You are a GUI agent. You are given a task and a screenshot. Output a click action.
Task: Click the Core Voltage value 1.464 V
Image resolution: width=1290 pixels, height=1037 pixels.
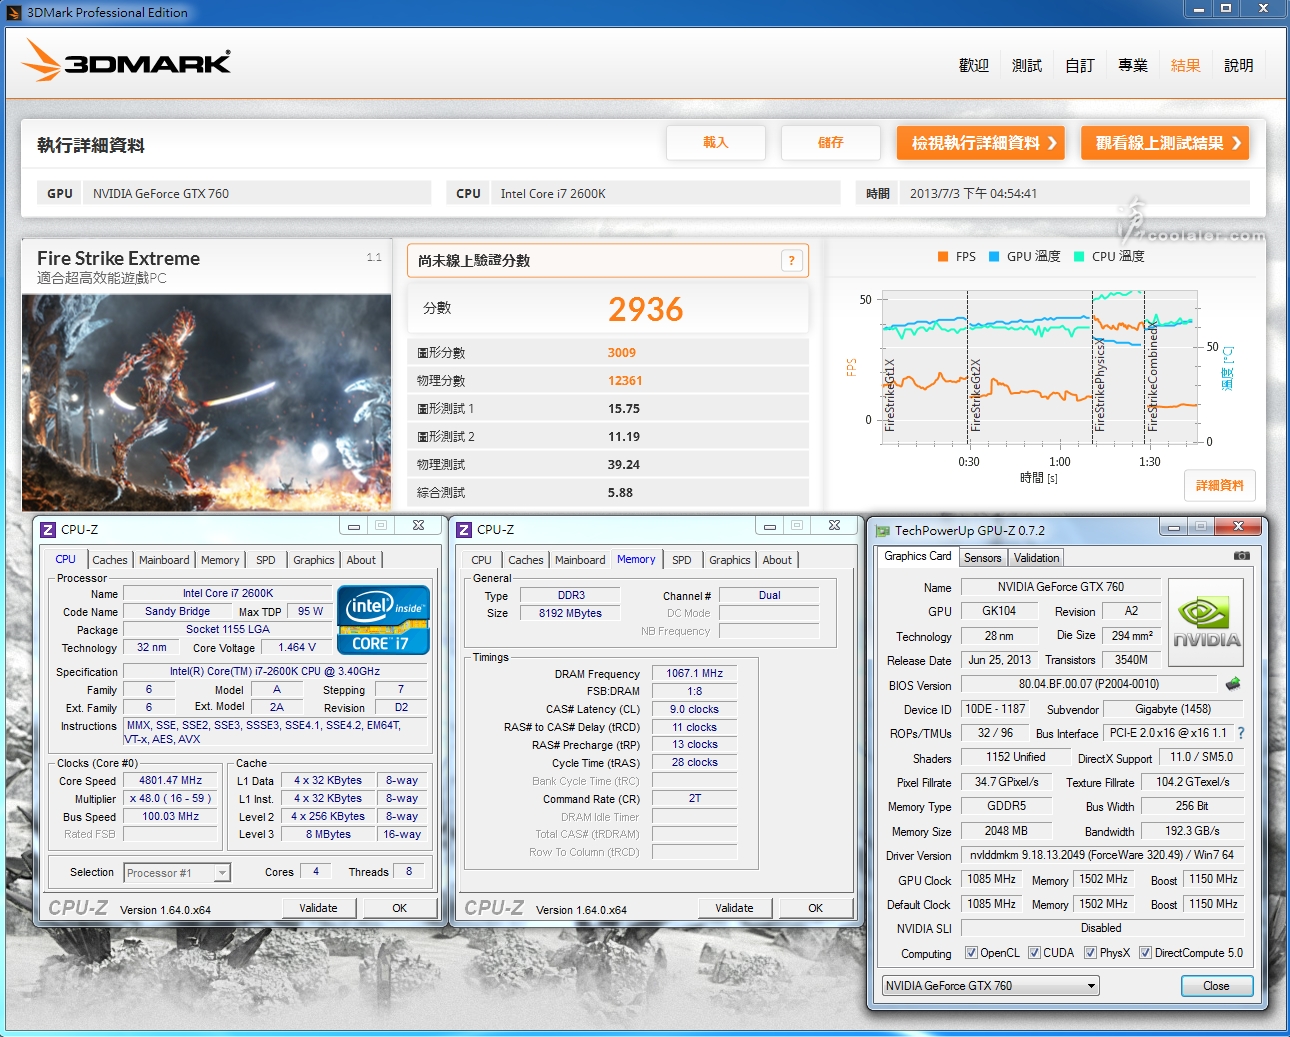coord(297,648)
